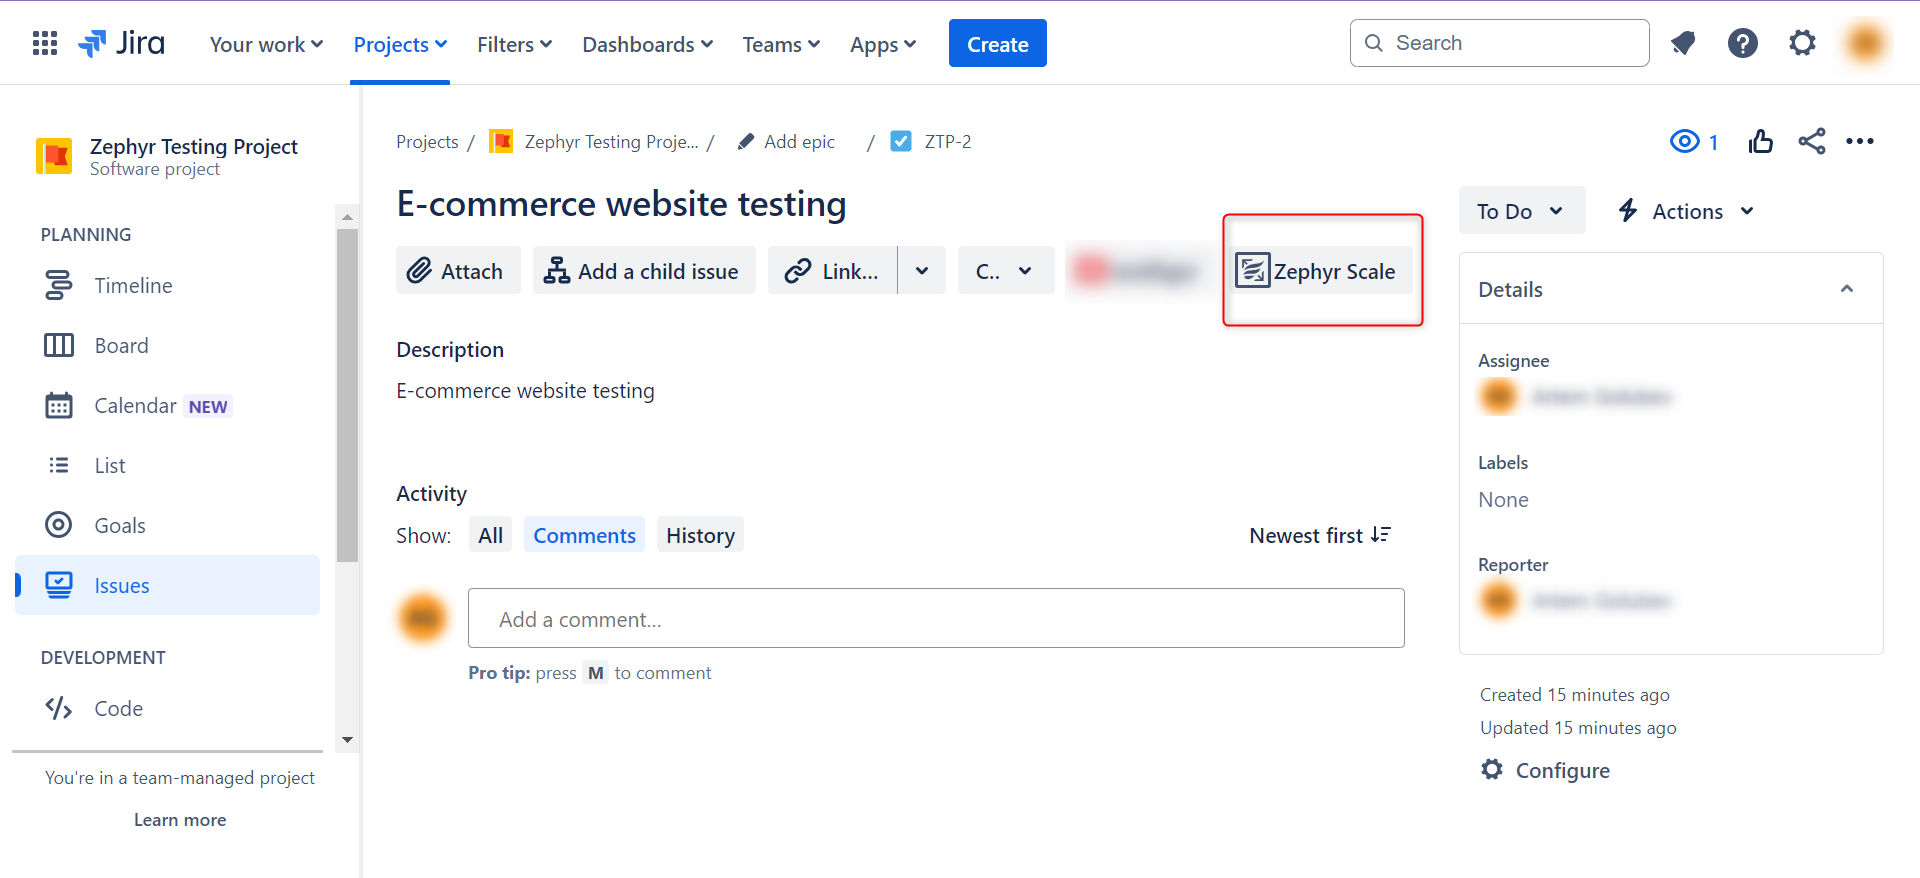Click the share issue icon
Image resolution: width=1920 pixels, height=878 pixels.
click(1811, 142)
